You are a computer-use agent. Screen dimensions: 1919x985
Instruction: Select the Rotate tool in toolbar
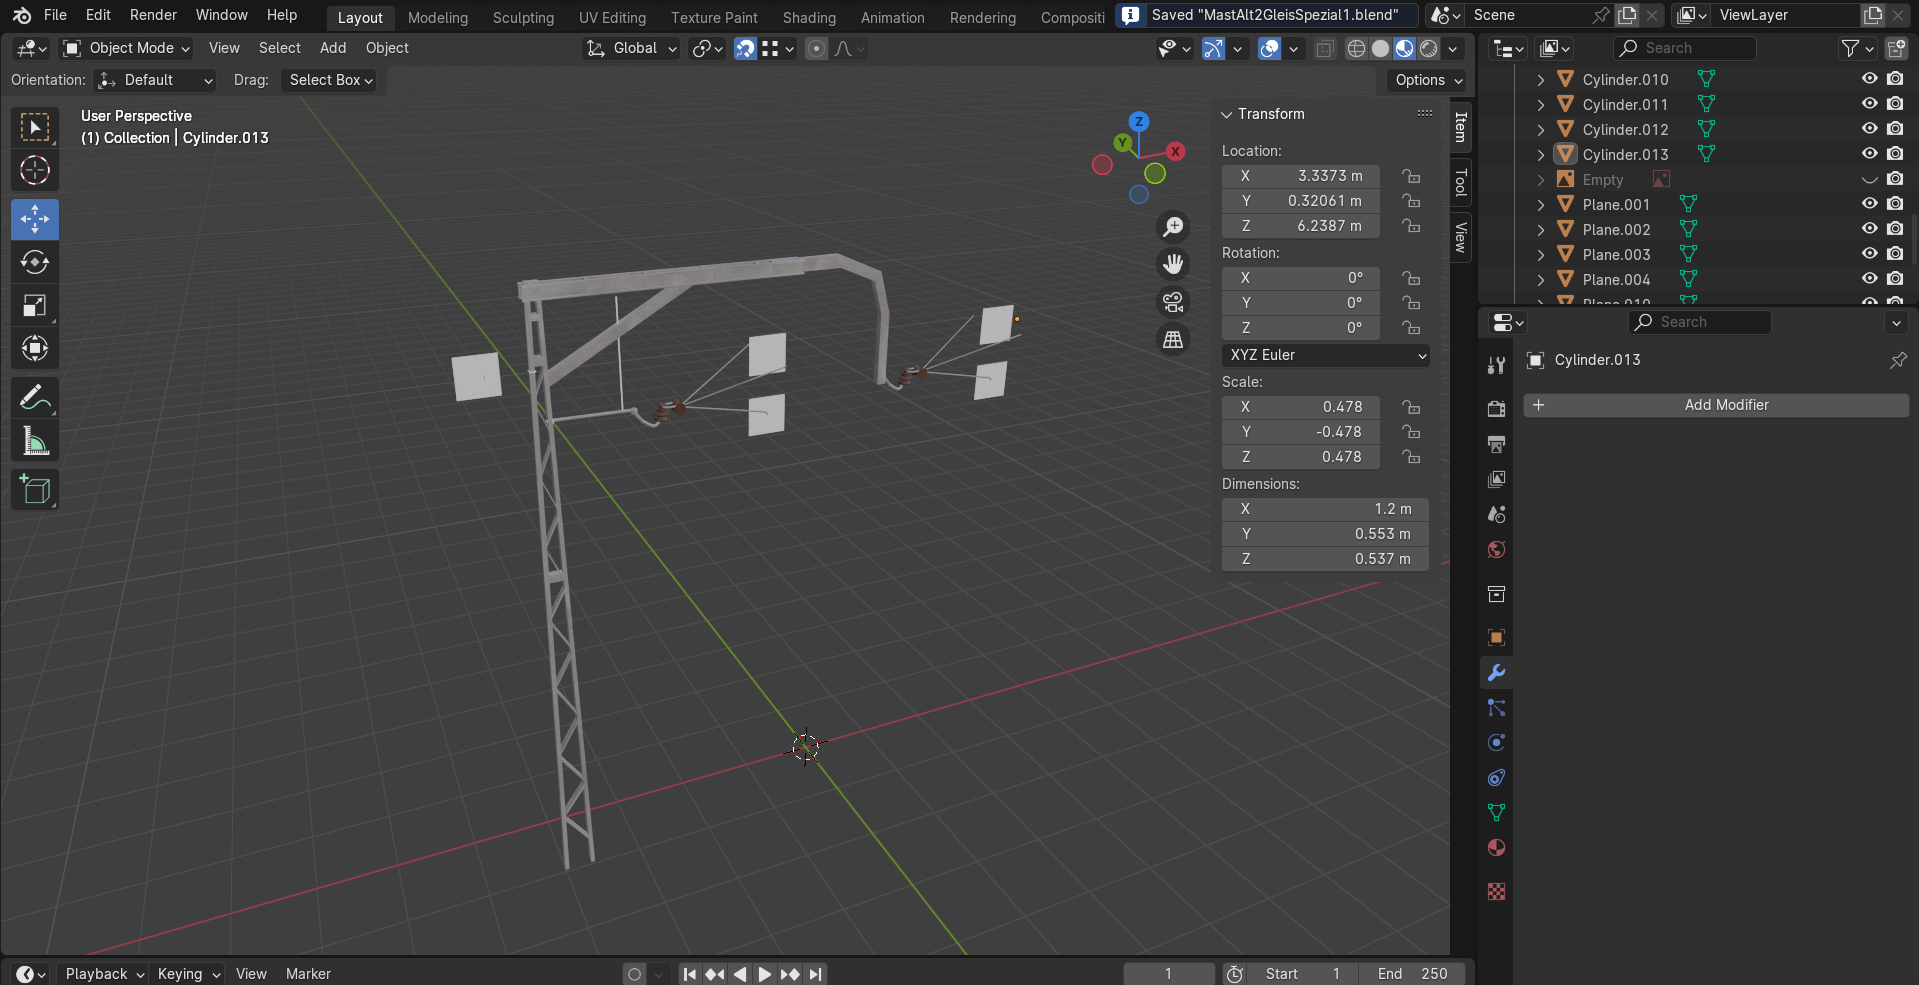point(35,262)
